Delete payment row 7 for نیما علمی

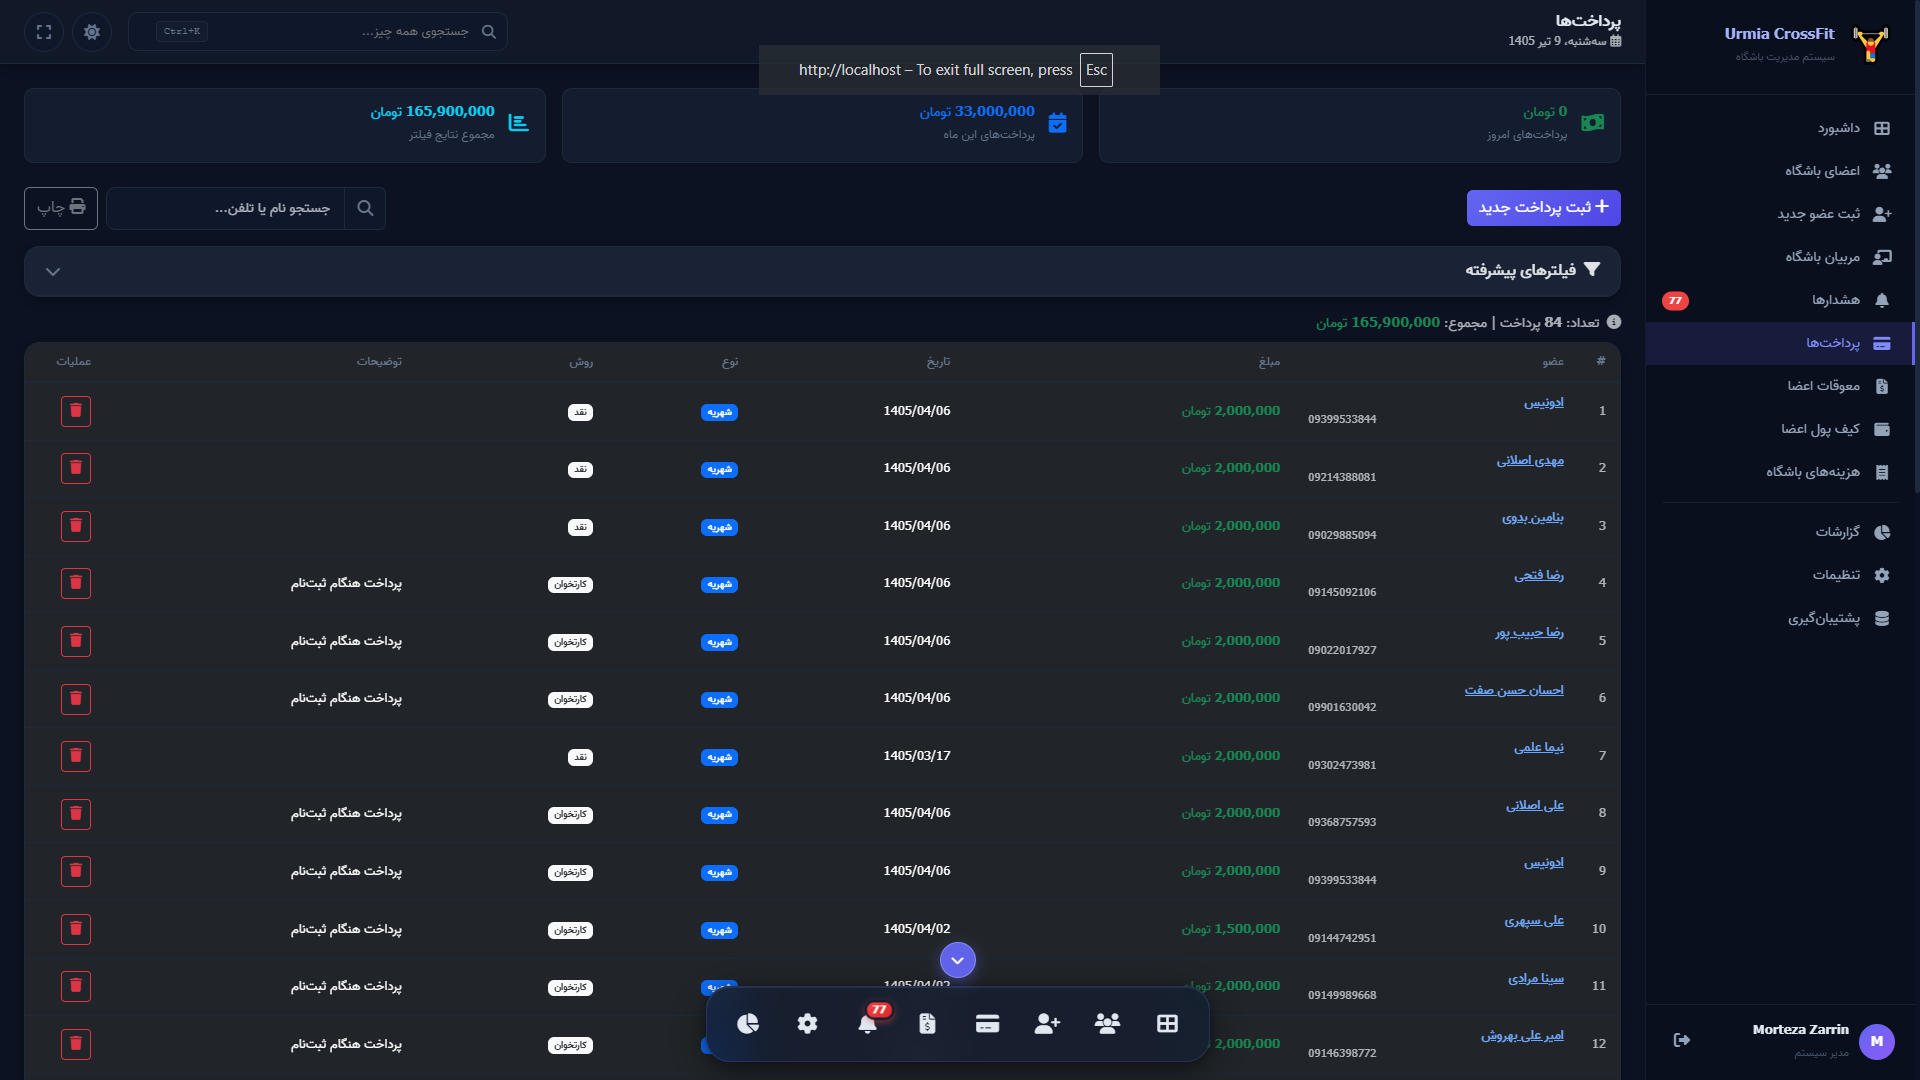[x=76, y=756]
